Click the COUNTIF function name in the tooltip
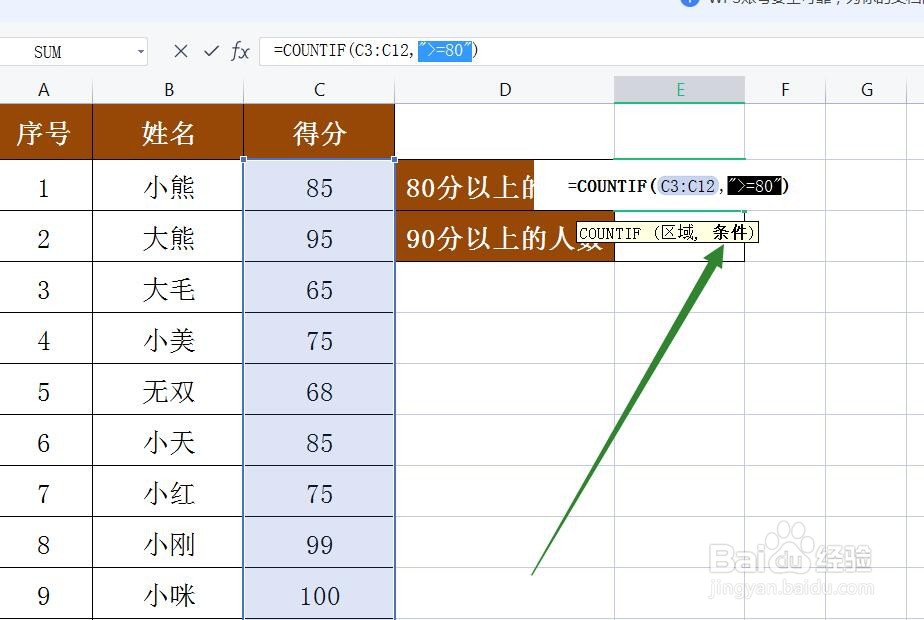Screen dimensions: 924x620 tap(610, 232)
